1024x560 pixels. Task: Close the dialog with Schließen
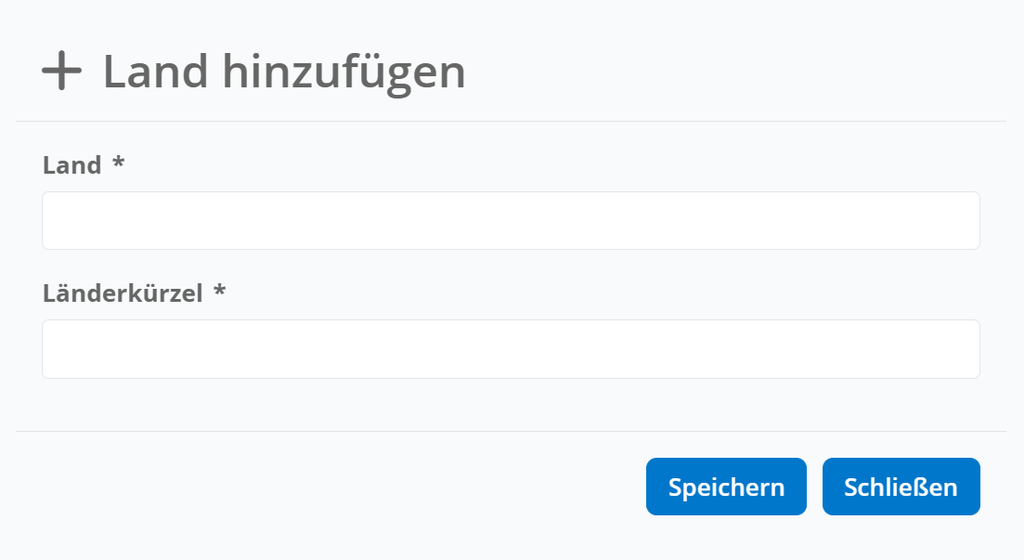901,487
